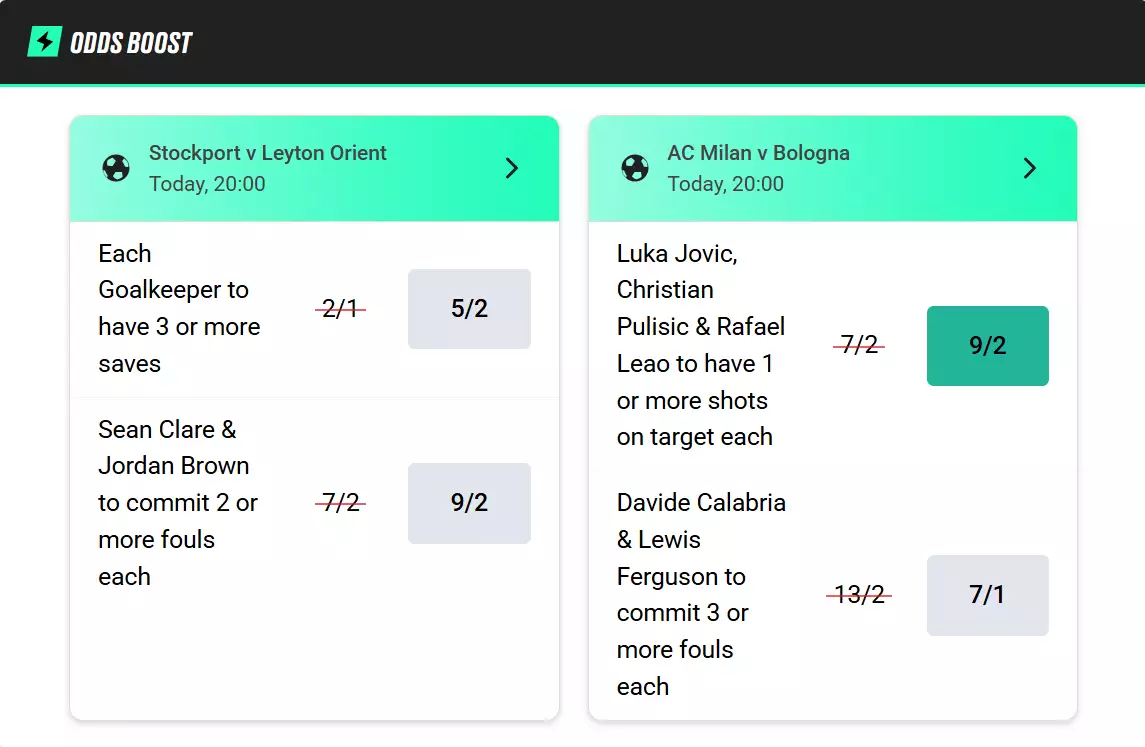Screen dimensions: 1145x747
Task: Click the Each Goalkeeper 3 or more saves text
Action: pos(178,308)
